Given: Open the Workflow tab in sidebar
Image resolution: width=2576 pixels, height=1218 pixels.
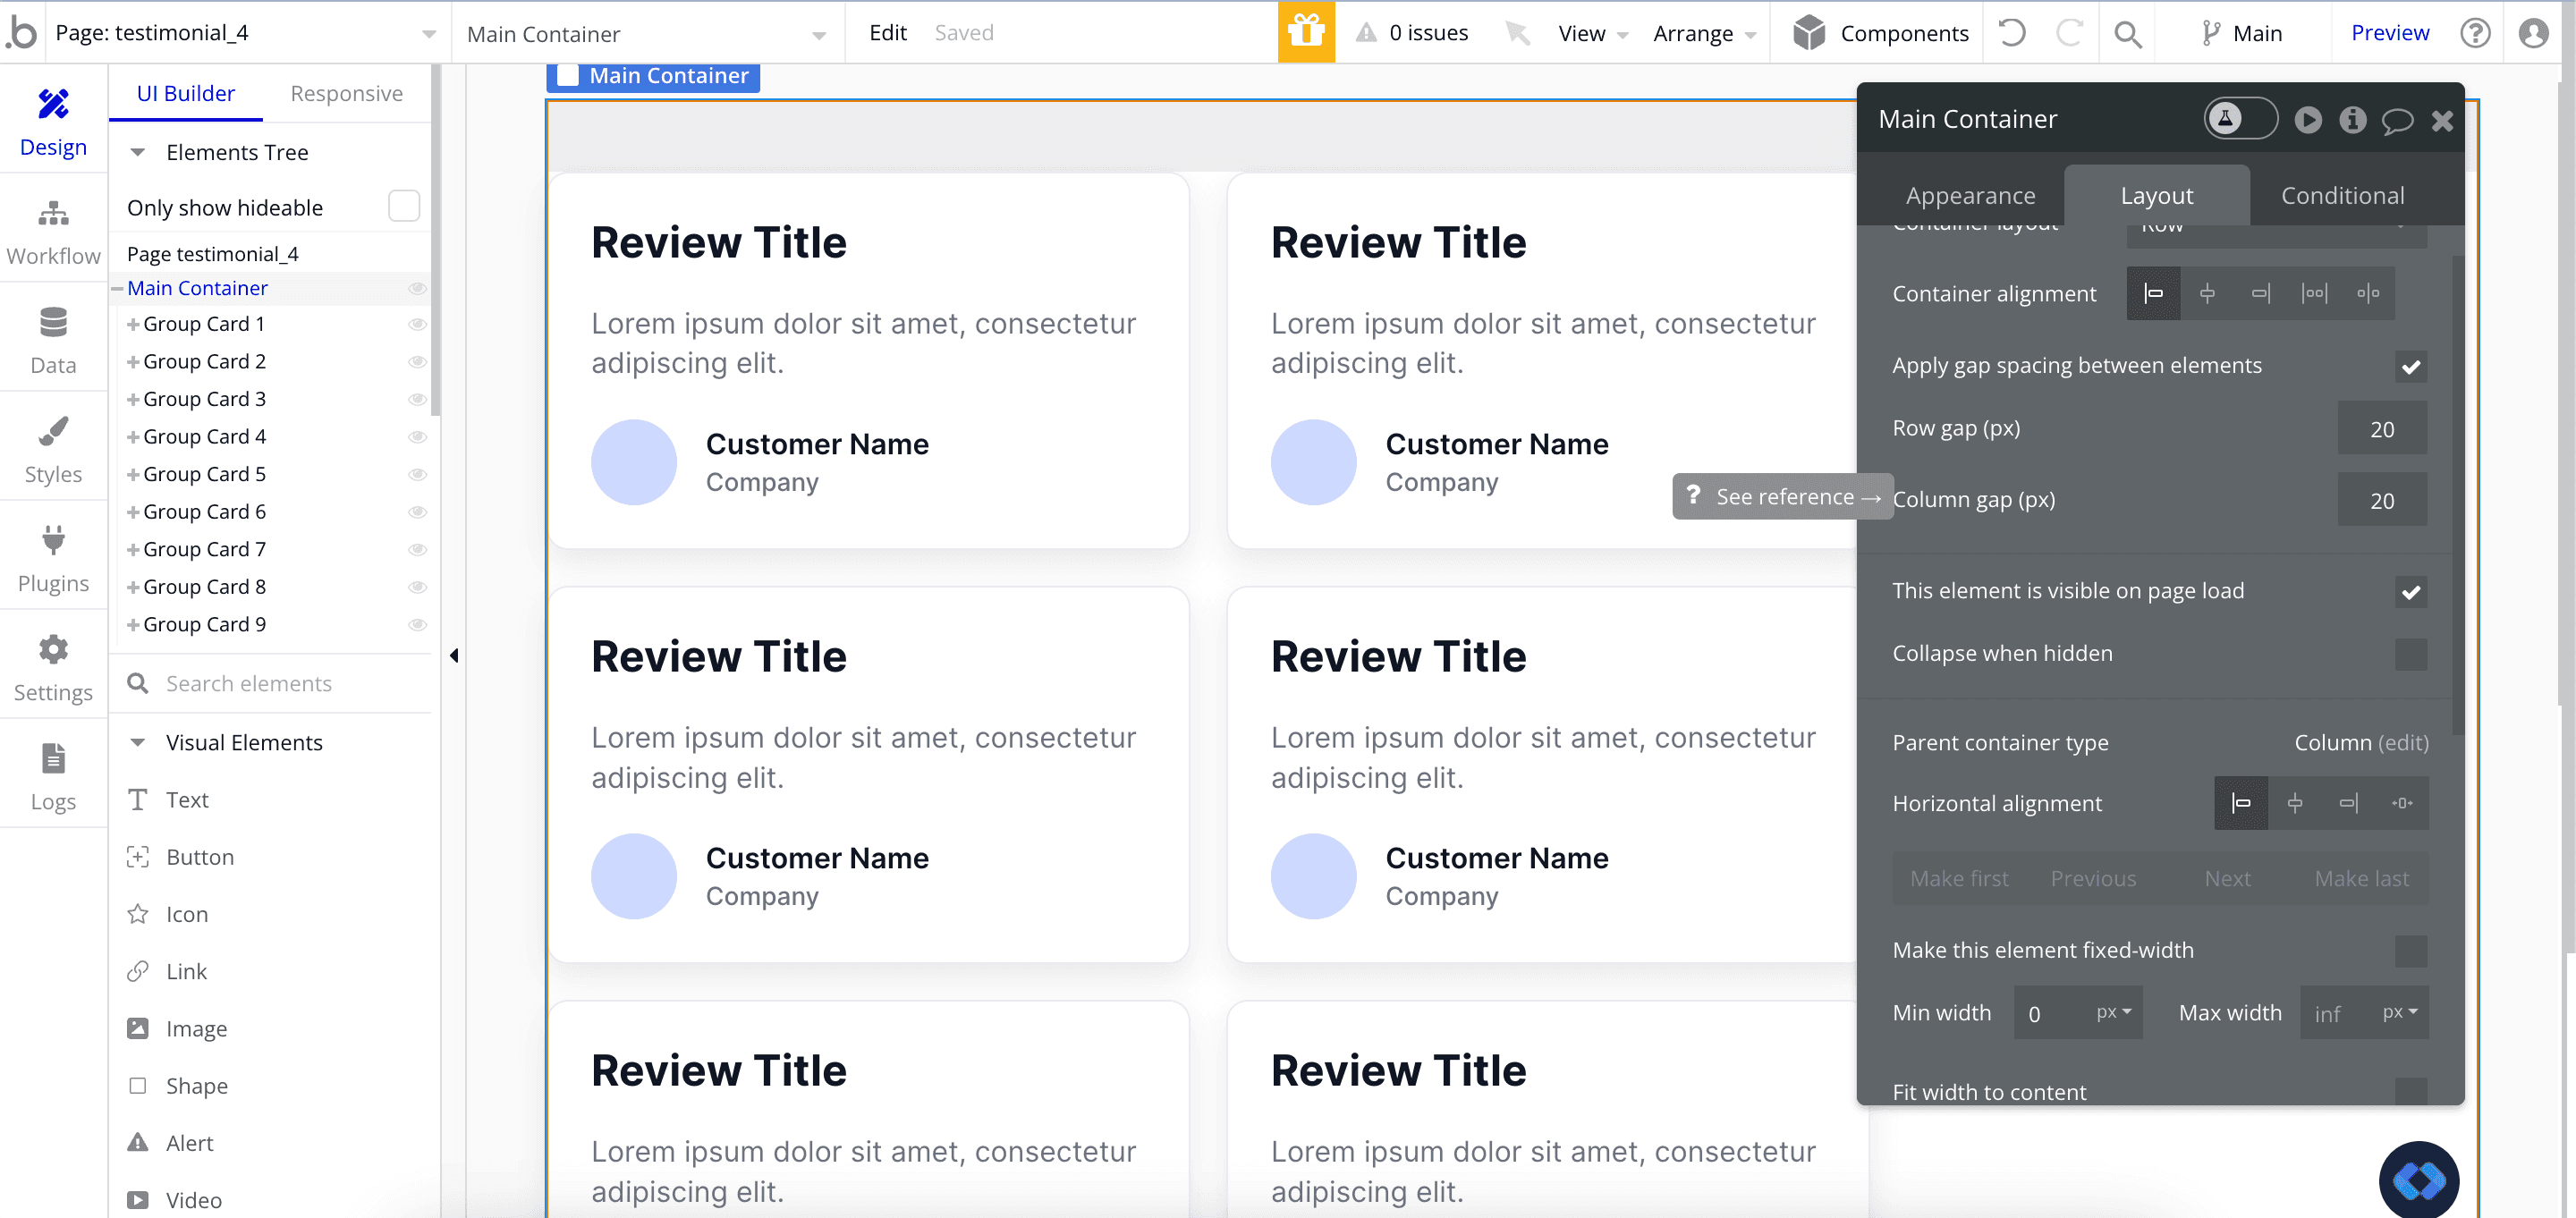Looking at the screenshot, I should [53, 231].
